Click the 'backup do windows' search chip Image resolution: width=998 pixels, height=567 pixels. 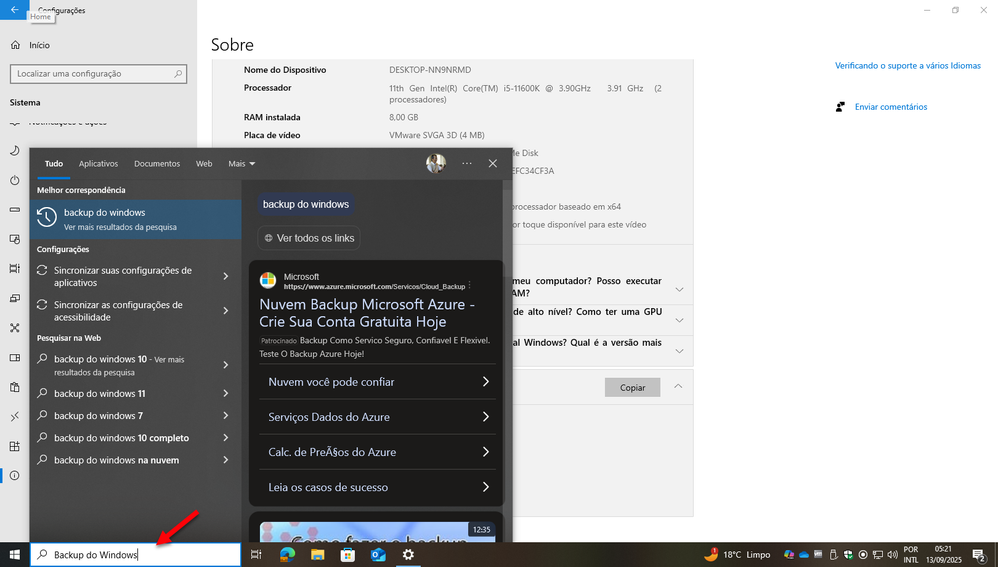coord(306,204)
